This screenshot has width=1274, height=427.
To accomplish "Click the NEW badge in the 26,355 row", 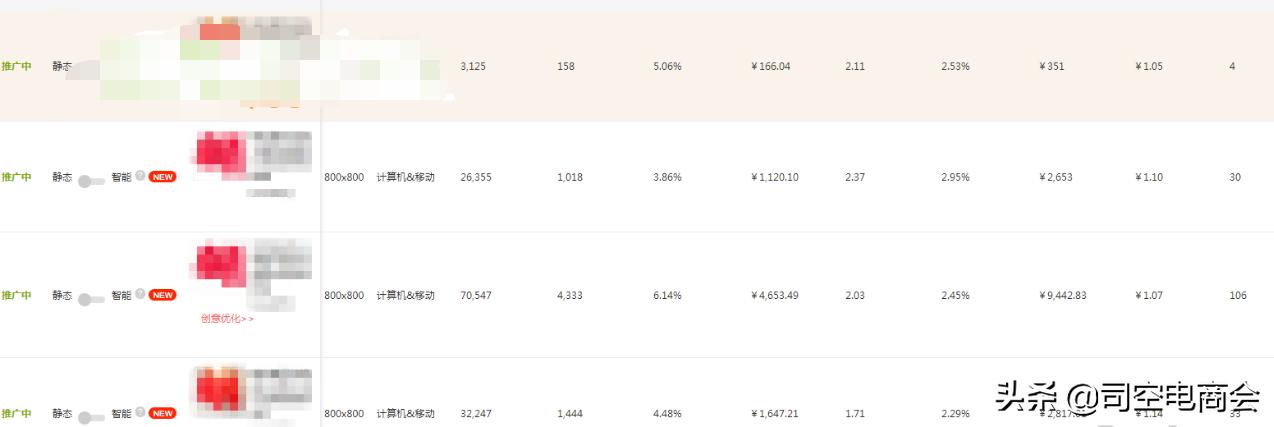I will [x=163, y=177].
